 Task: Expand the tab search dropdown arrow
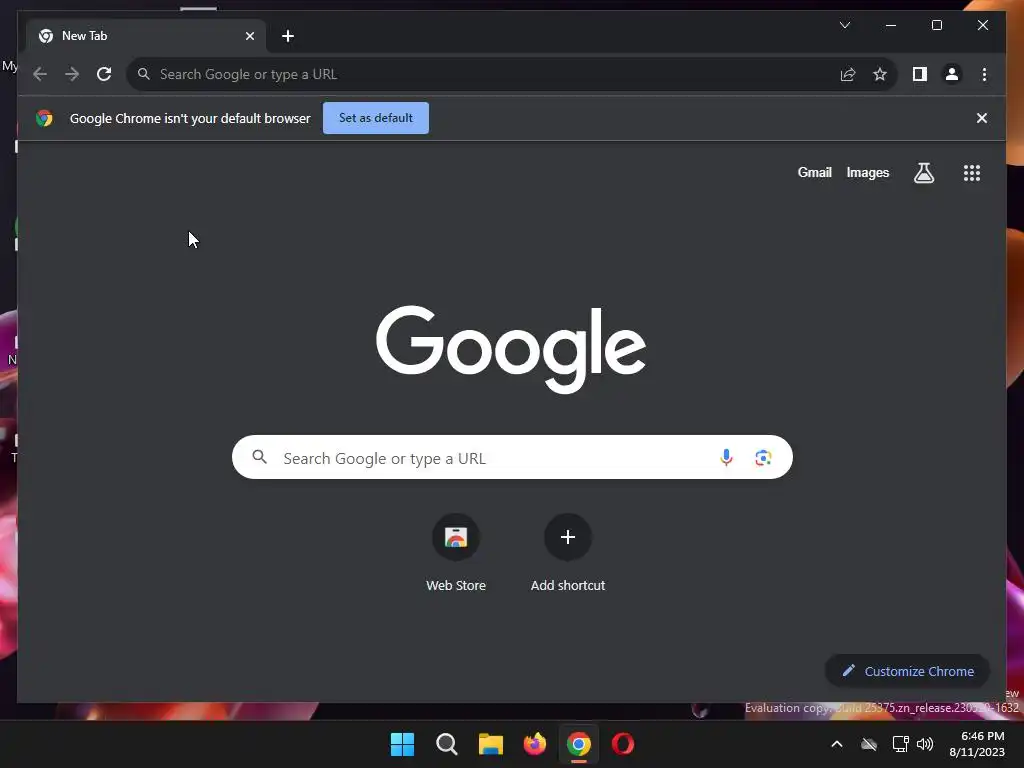(x=844, y=25)
